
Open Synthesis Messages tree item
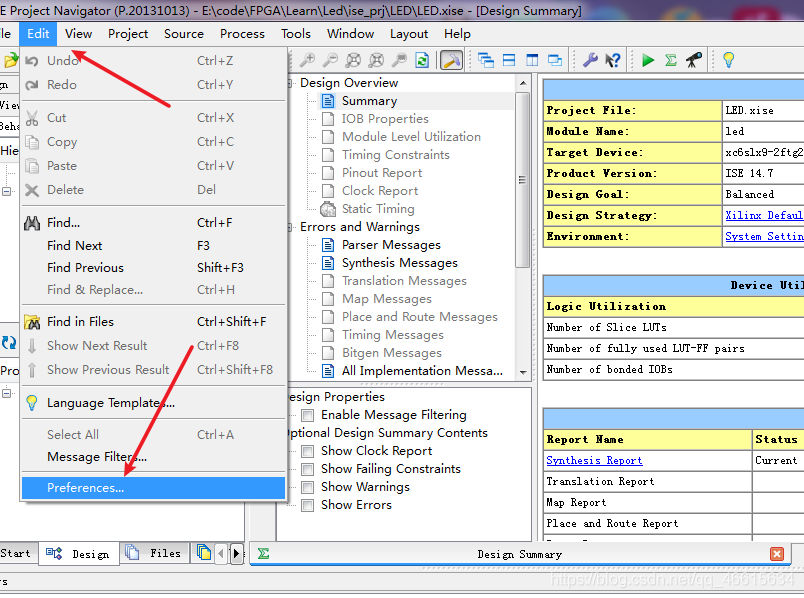399,263
